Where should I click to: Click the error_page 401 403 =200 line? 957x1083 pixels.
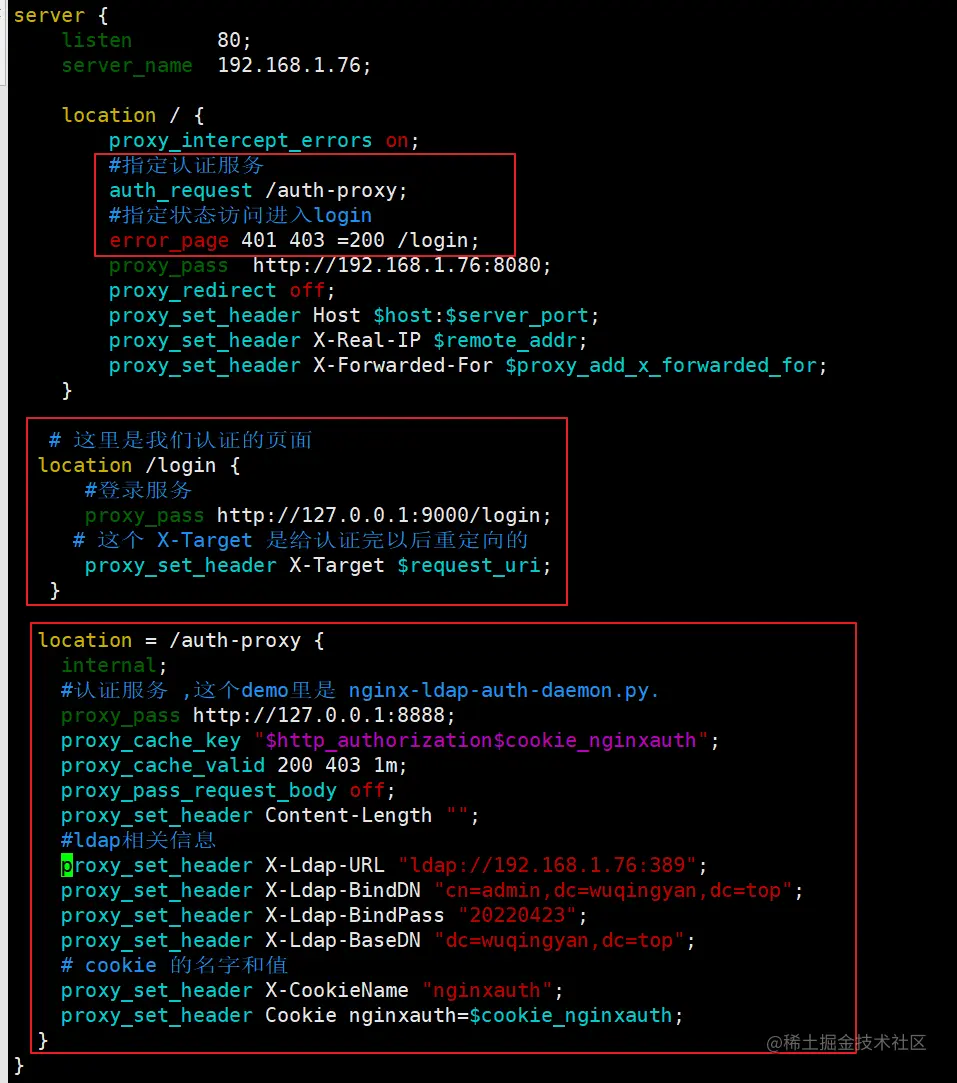coord(294,240)
